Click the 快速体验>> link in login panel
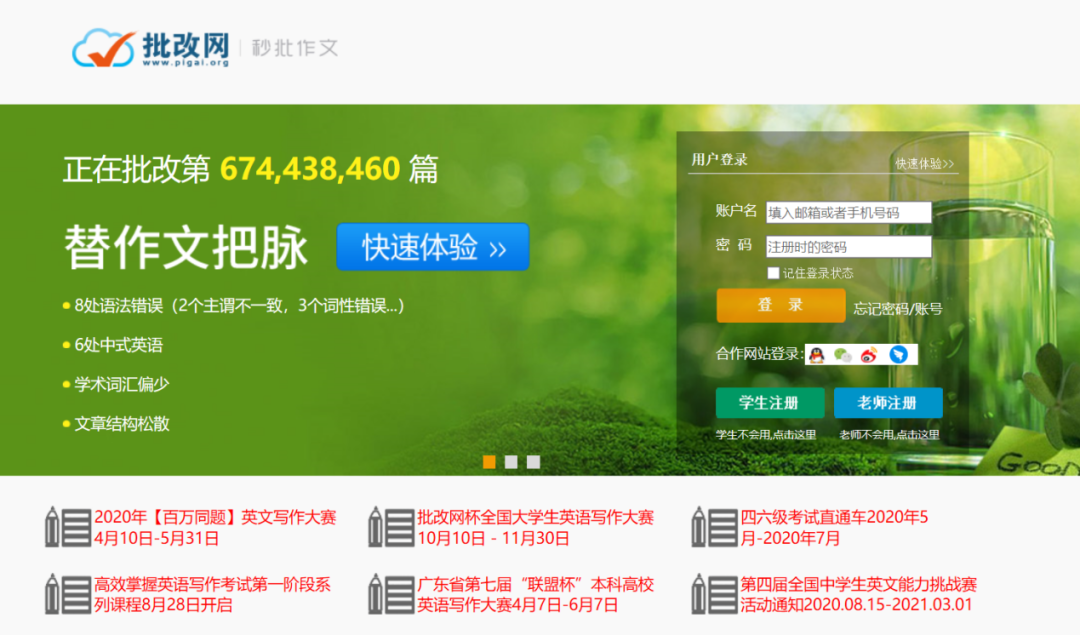The image size is (1080, 635). coord(924,163)
